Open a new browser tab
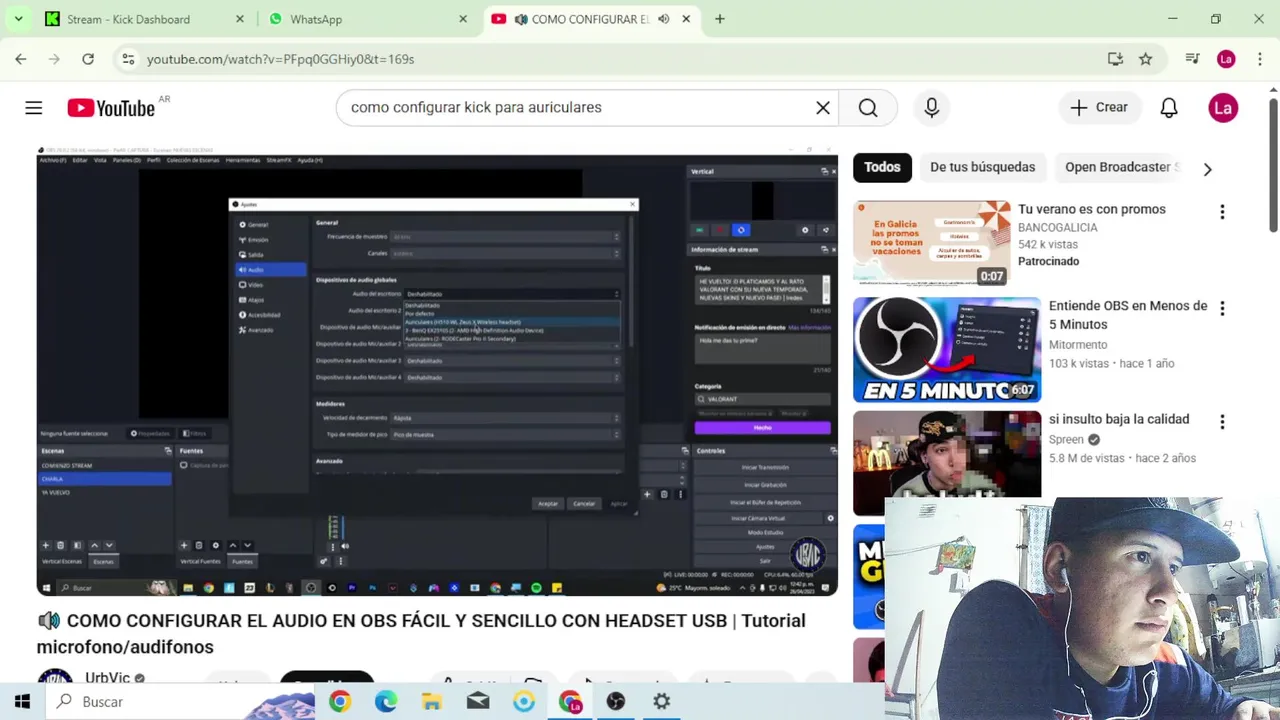The width and height of the screenshot is (1280, 720). (x=720, y=19)
